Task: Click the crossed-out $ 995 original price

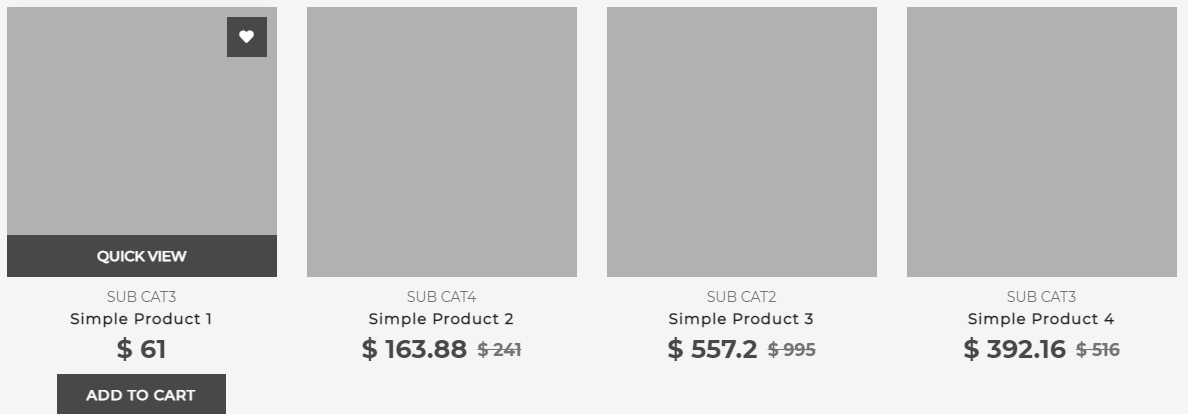Action: coord(792,350)
